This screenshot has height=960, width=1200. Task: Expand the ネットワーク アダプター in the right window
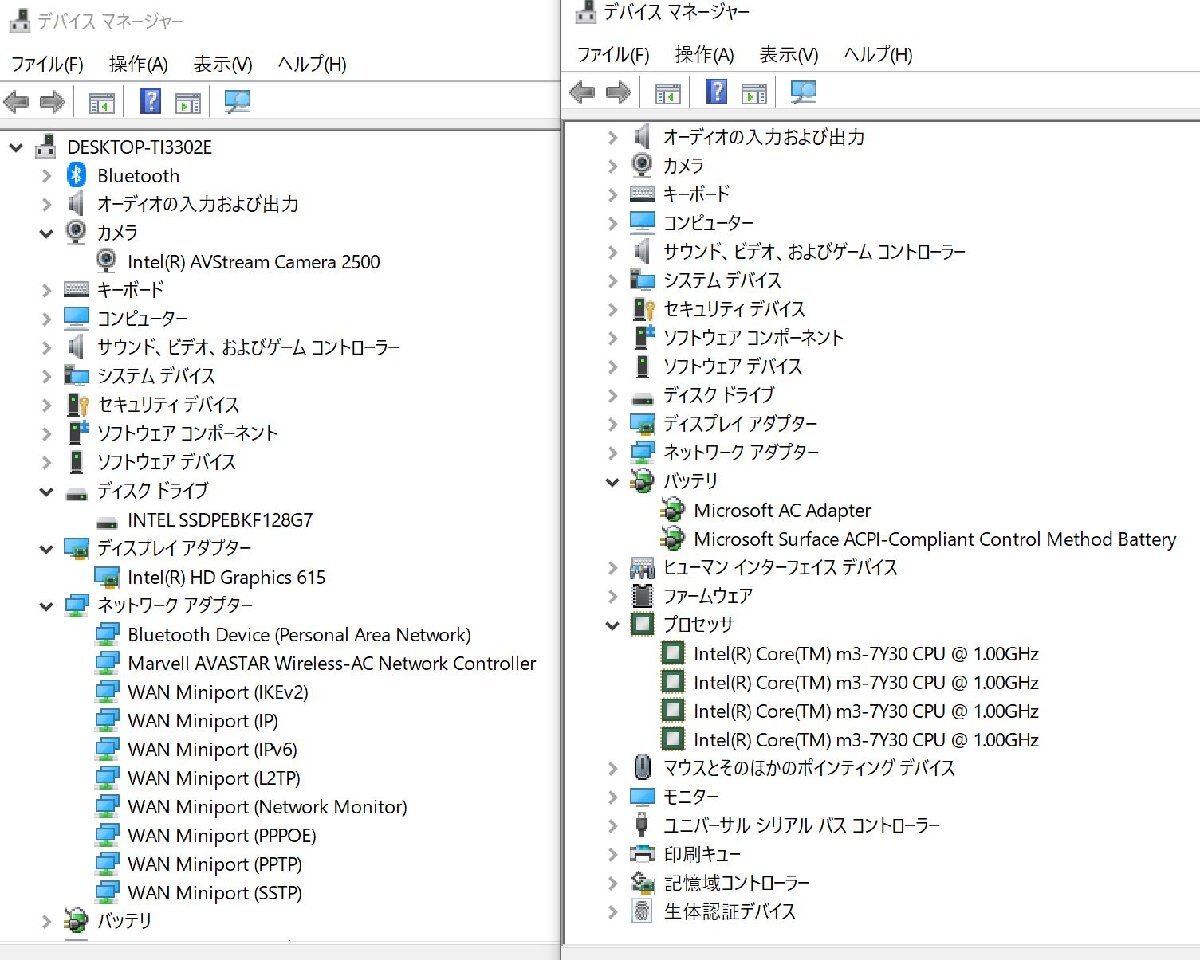pos(613,452)
